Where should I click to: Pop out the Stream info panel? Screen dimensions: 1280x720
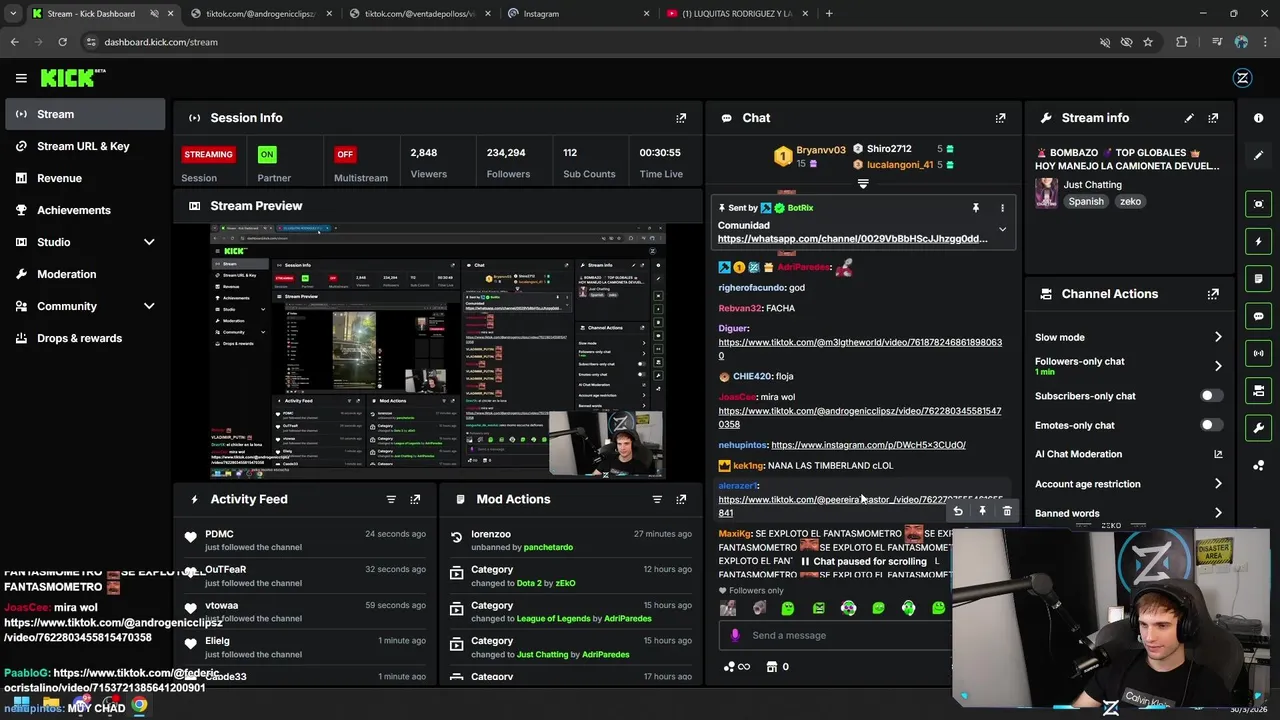[x=1213, y=118]
